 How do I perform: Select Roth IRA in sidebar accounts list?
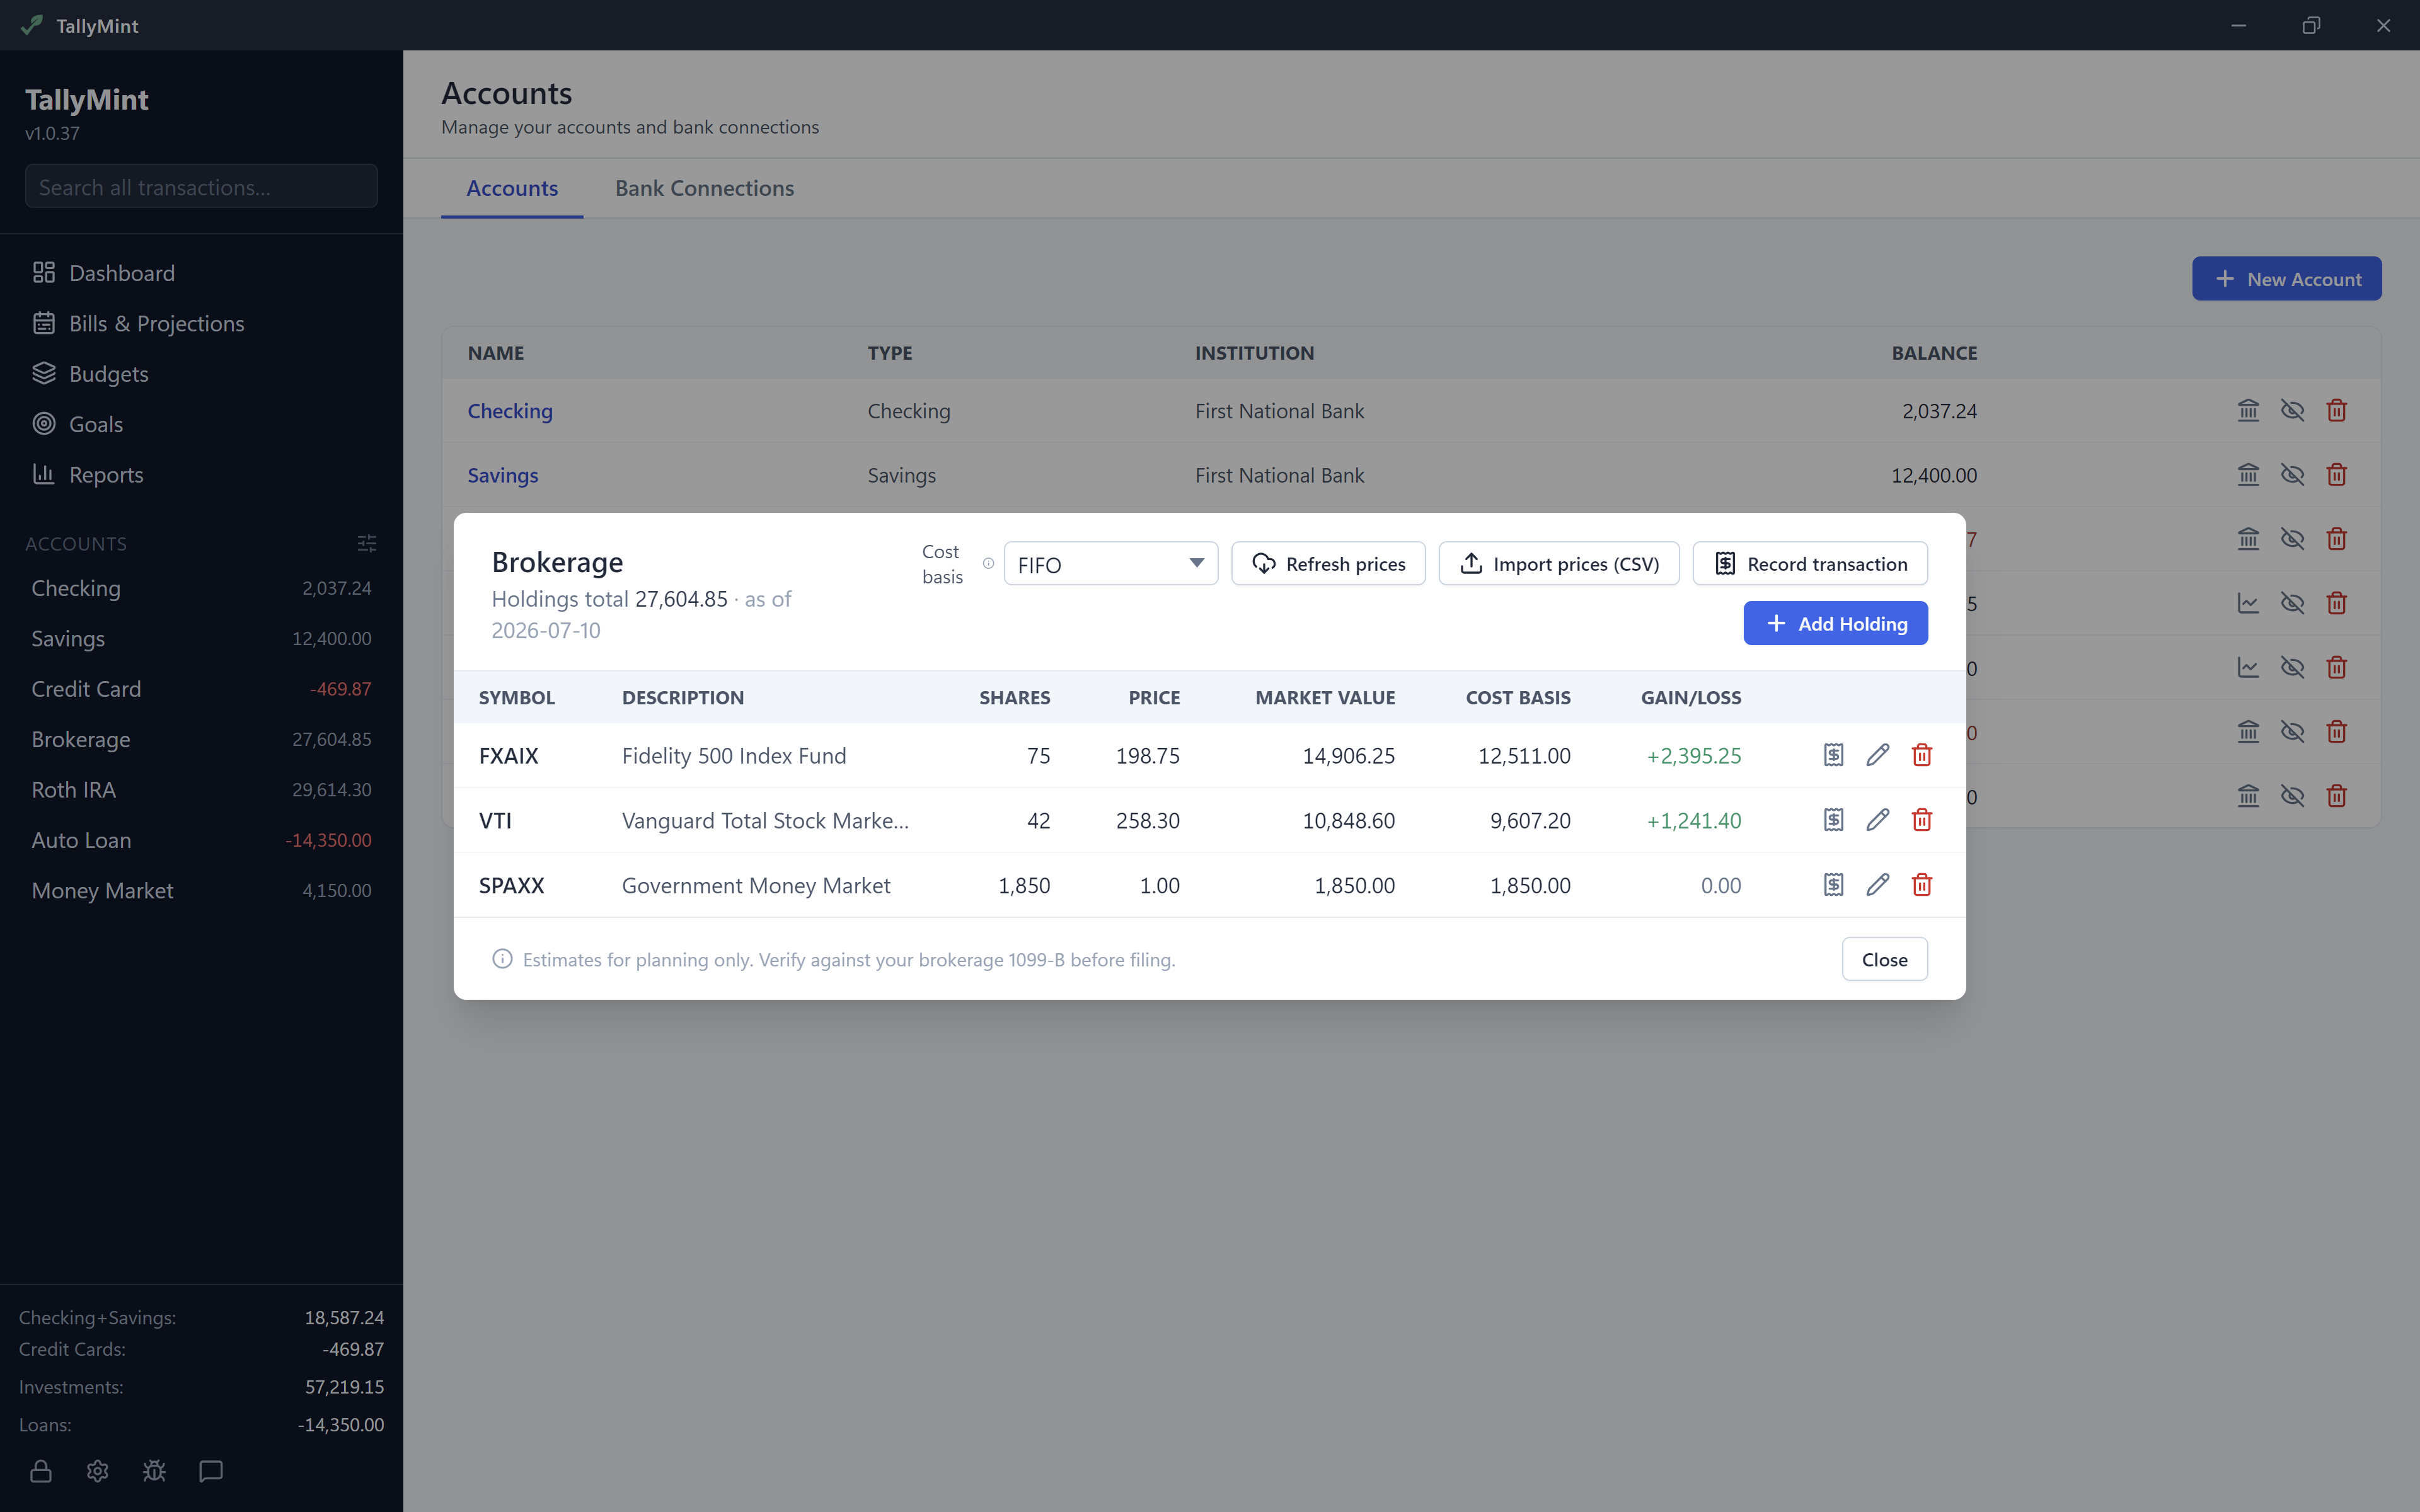[x=201, y=790]
